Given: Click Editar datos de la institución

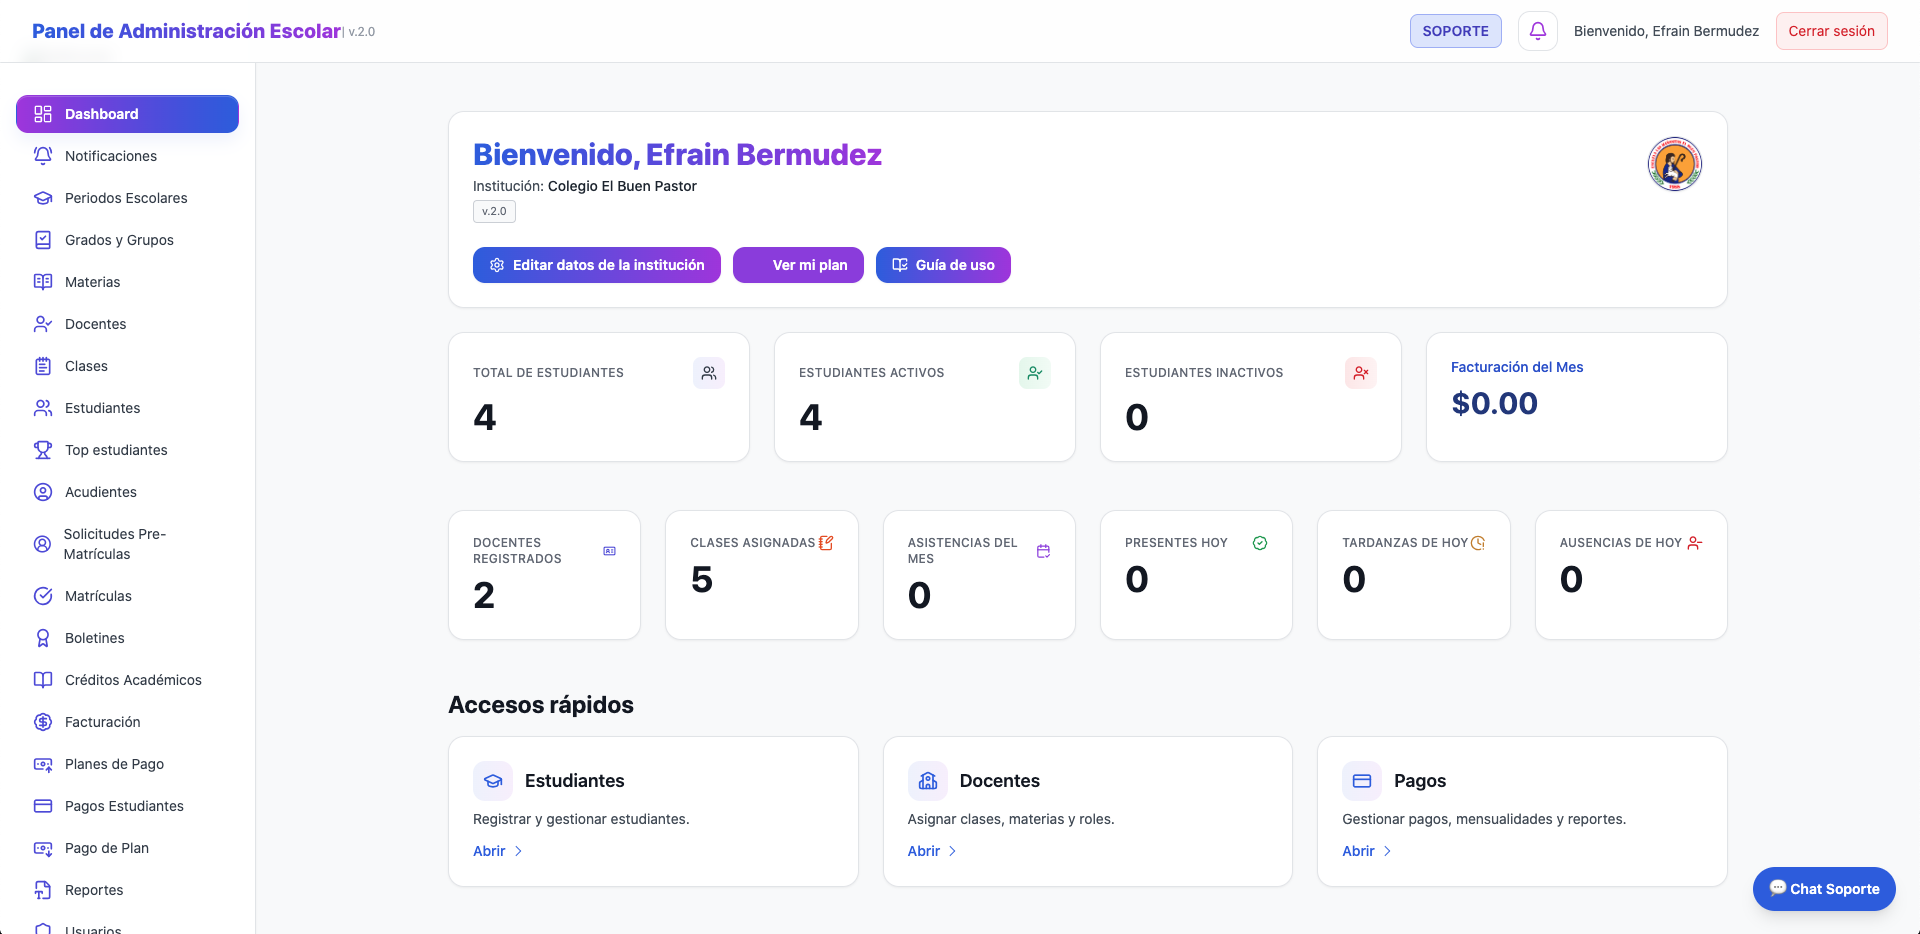Looking at the screenshot, I should click(596, 265).
